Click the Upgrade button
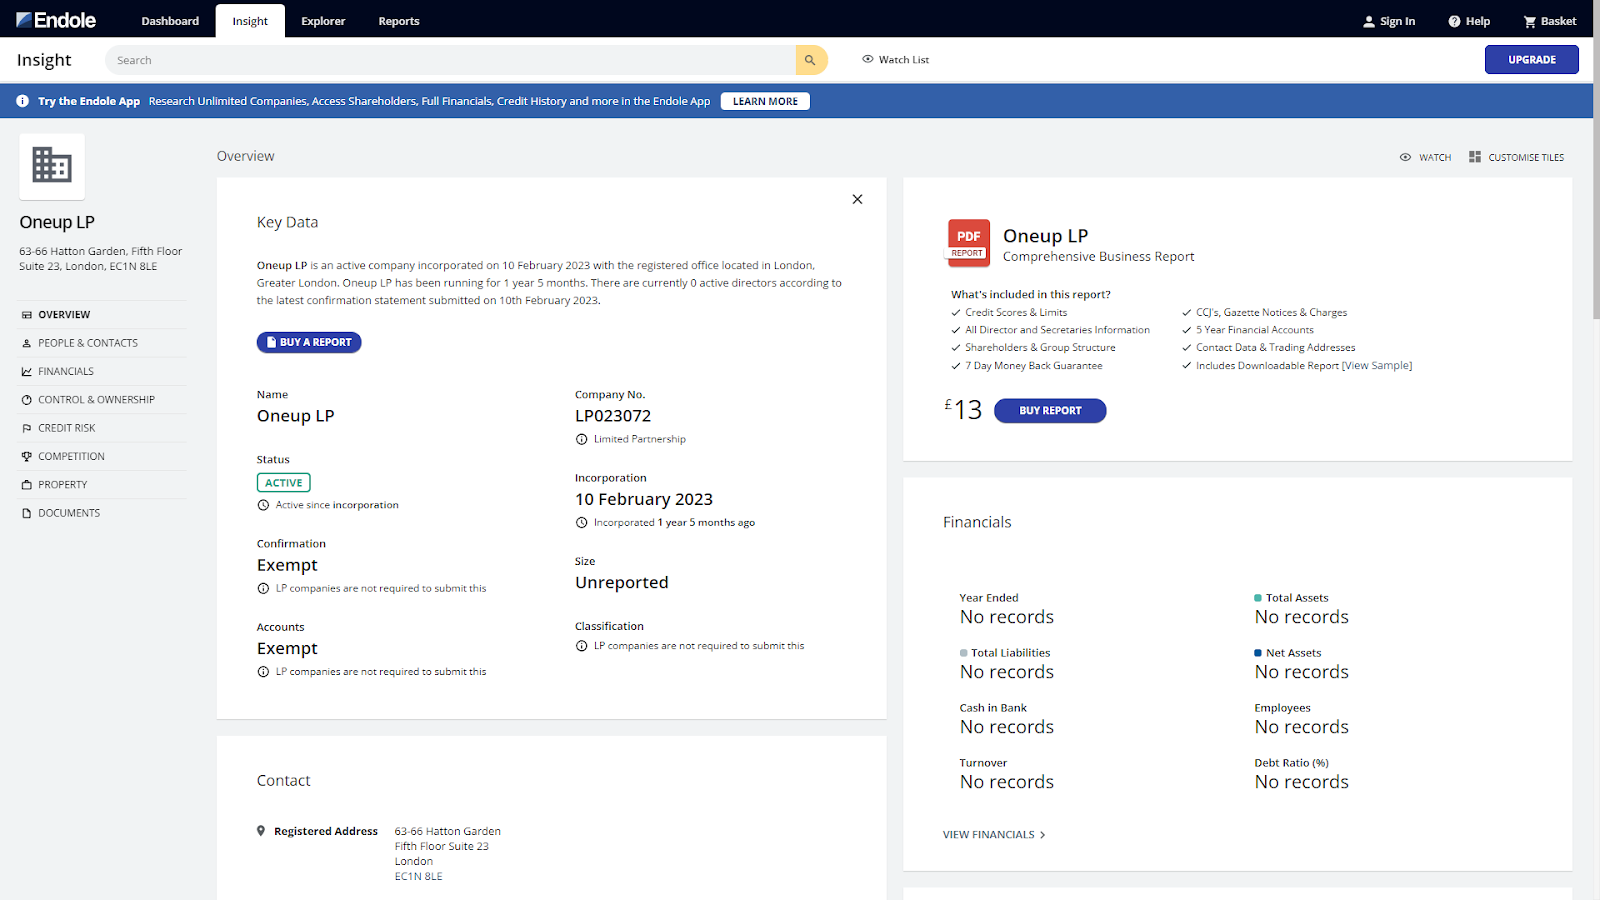1600x900 pixels. pos(1532,60)
